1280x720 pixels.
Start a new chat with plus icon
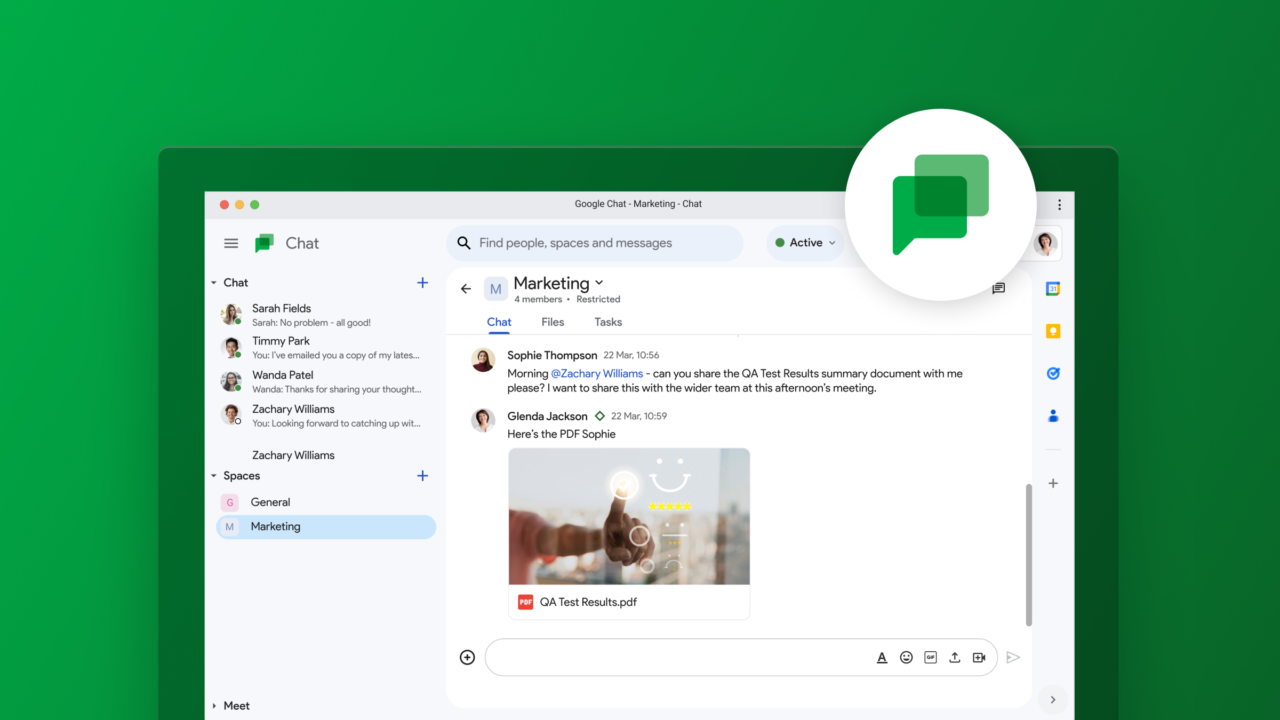[x=422, y=283]
